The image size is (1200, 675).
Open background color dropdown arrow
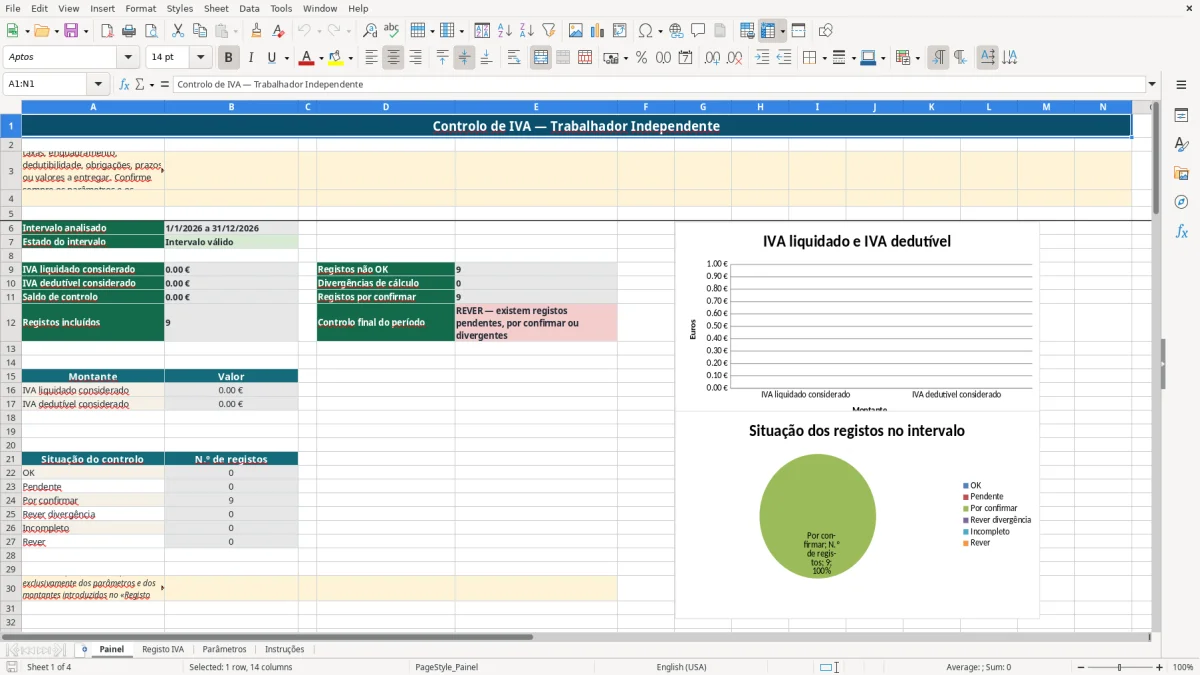pos(350,58)
